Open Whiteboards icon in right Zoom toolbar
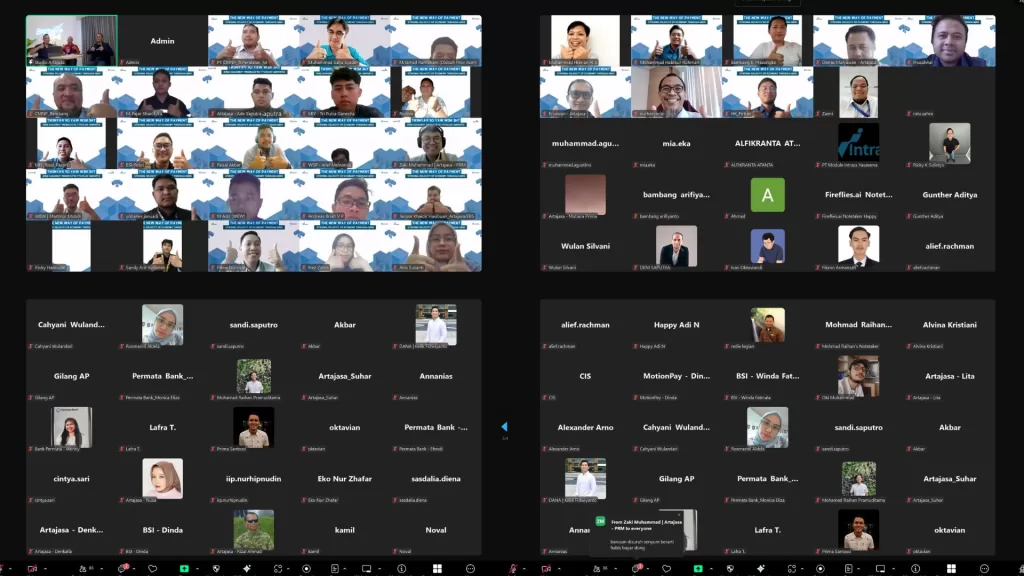The height and width of the screenshot is (576, 1024). click(880, 569)
